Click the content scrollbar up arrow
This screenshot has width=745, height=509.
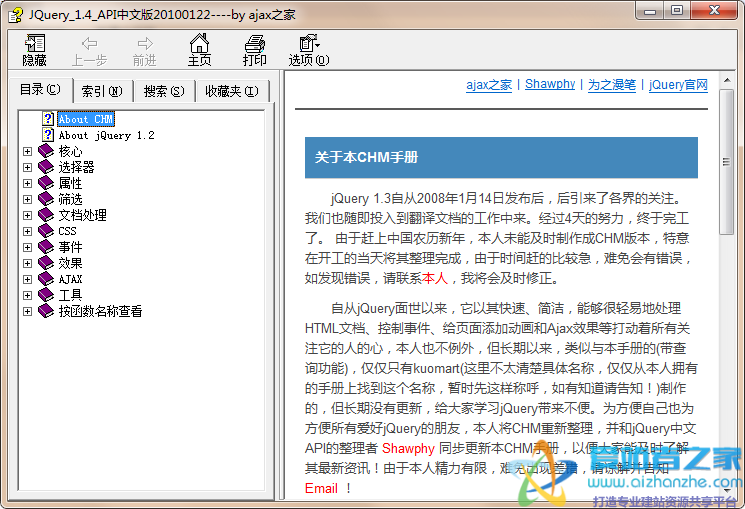tap(726, 80)
